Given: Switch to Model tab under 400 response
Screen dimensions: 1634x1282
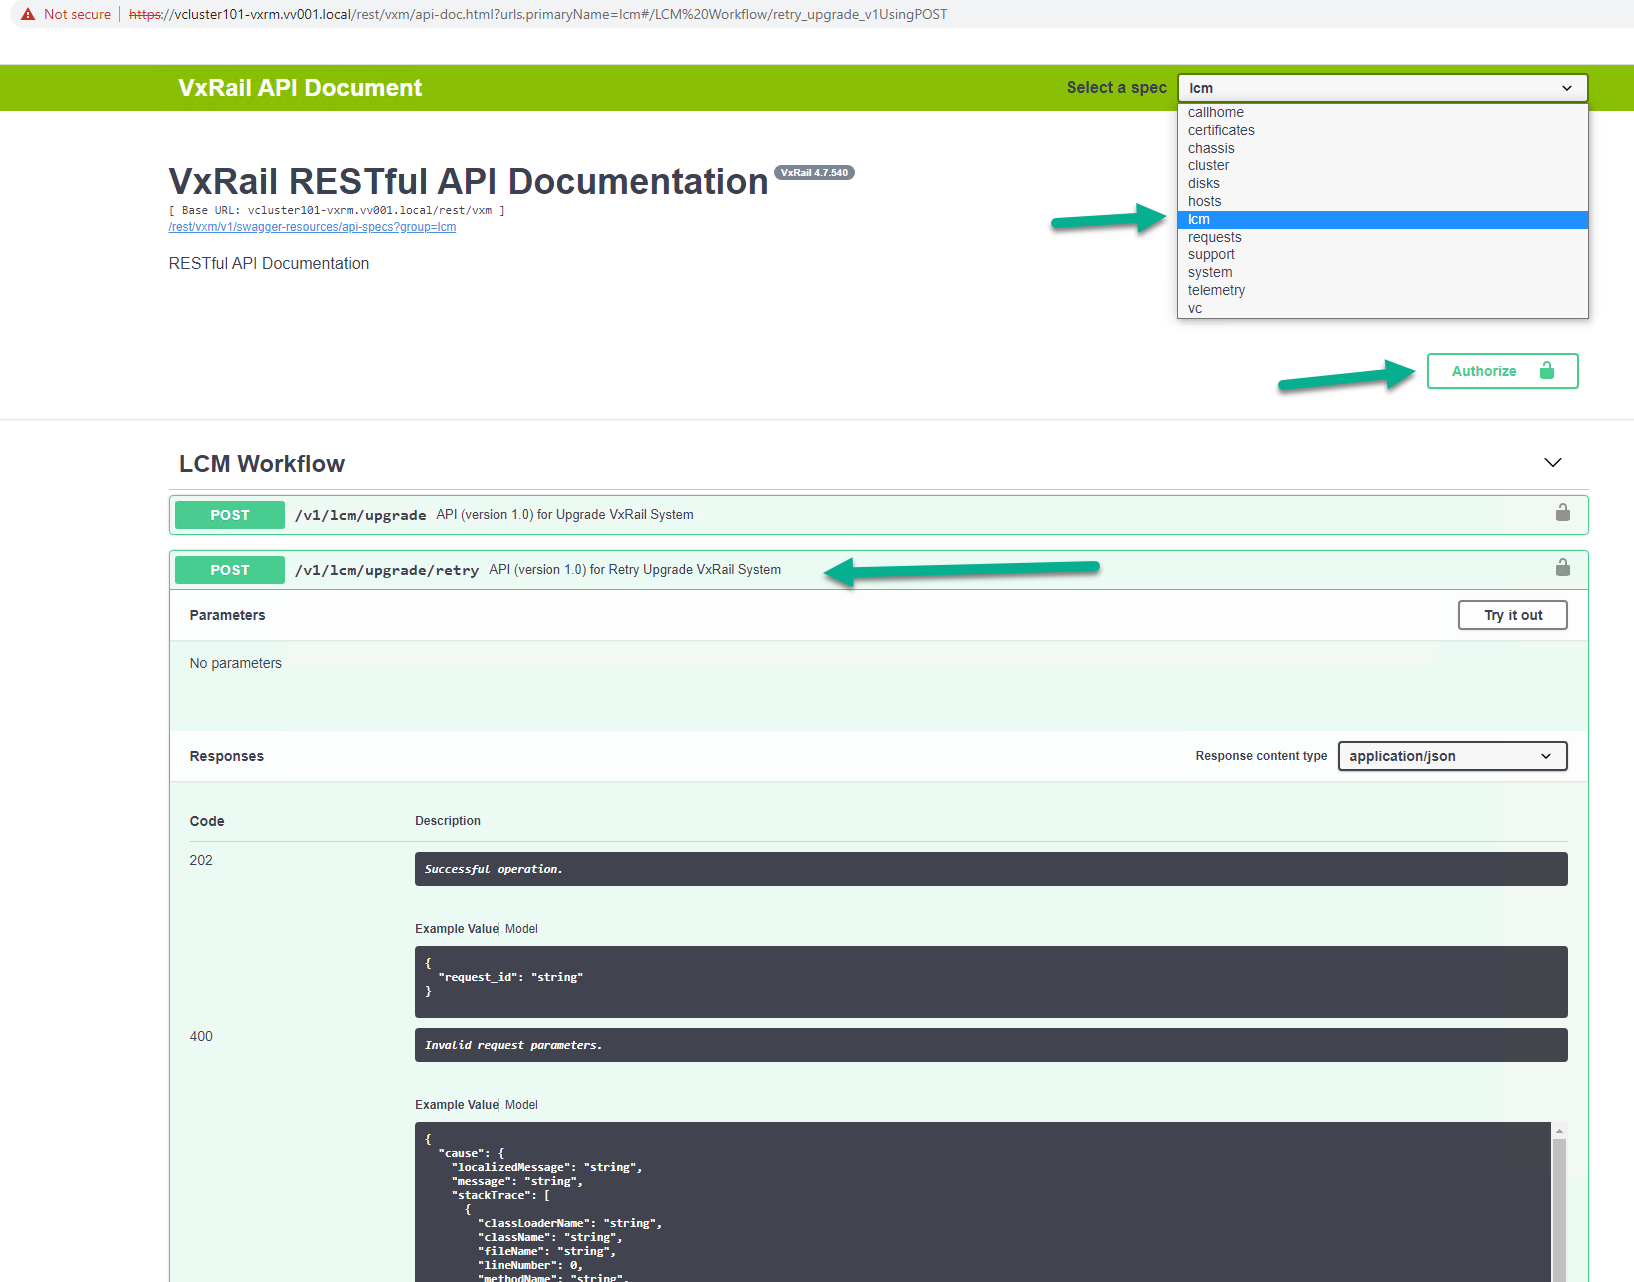Looking at the screenshot, I should click(521, 1105).
